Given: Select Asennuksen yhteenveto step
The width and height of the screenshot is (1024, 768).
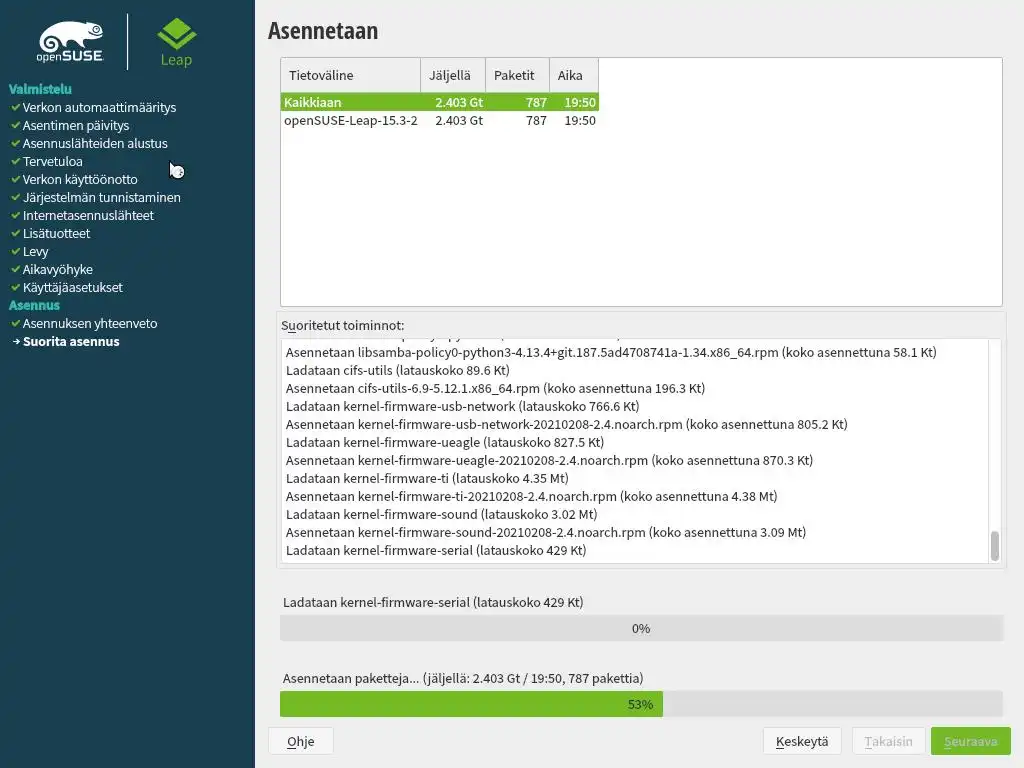Looking at the screenshot, I should point(89,323).
